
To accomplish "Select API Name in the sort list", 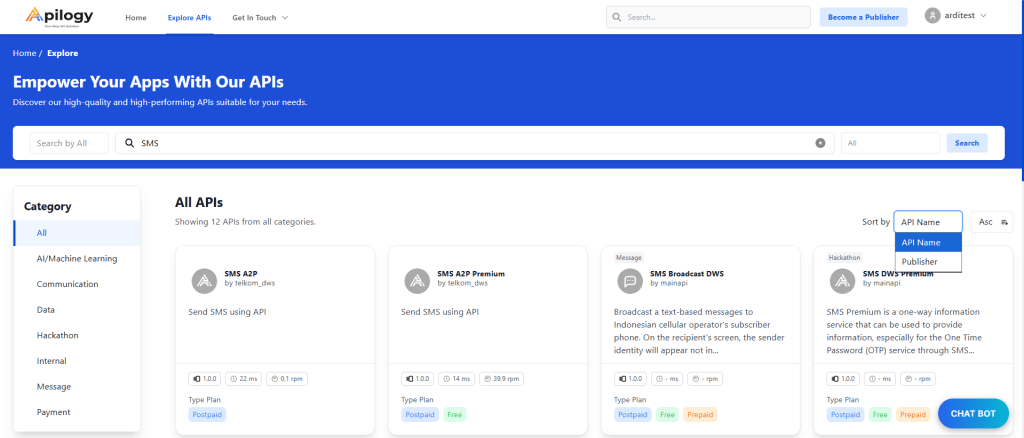I will click(921, 242).
